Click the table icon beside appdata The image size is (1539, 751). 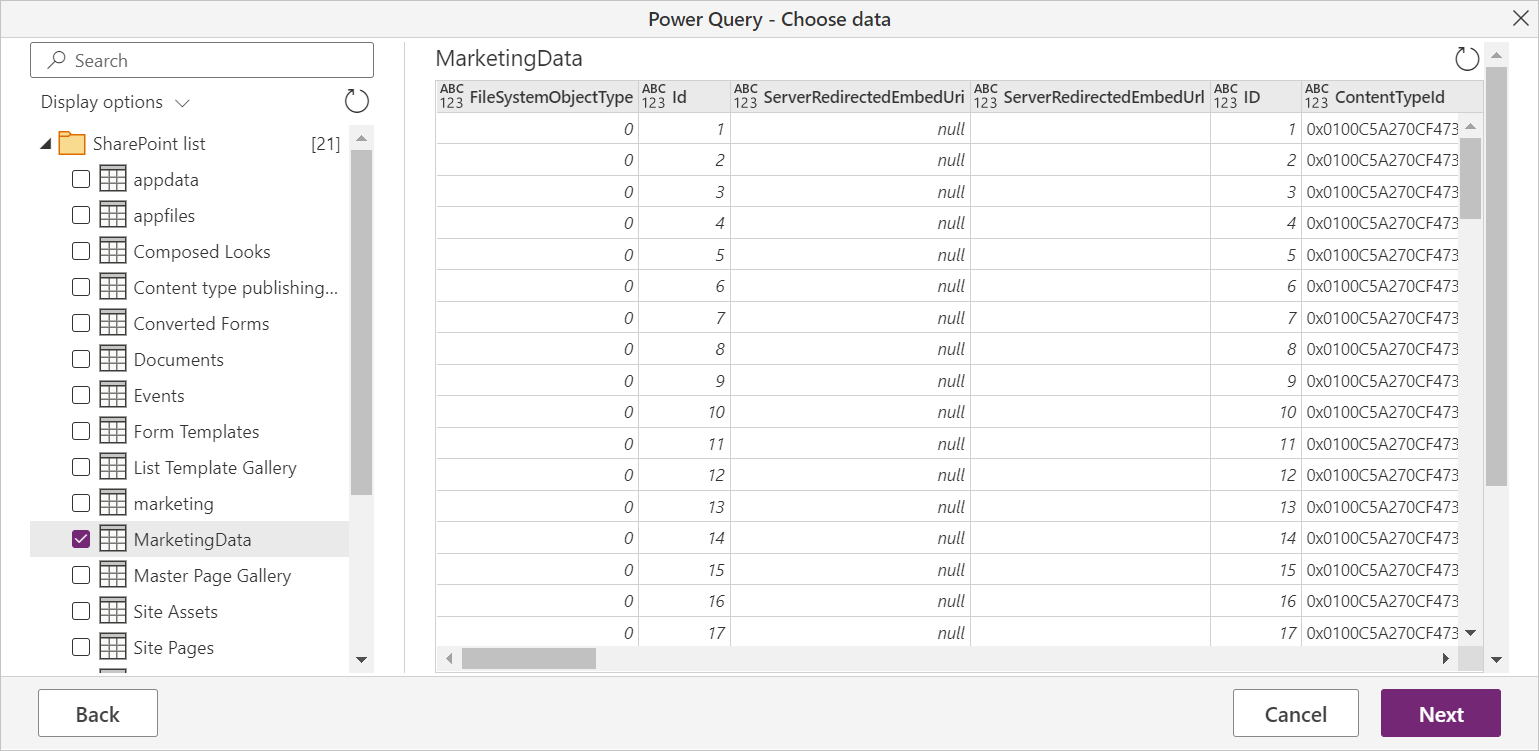tap(110, 179)
